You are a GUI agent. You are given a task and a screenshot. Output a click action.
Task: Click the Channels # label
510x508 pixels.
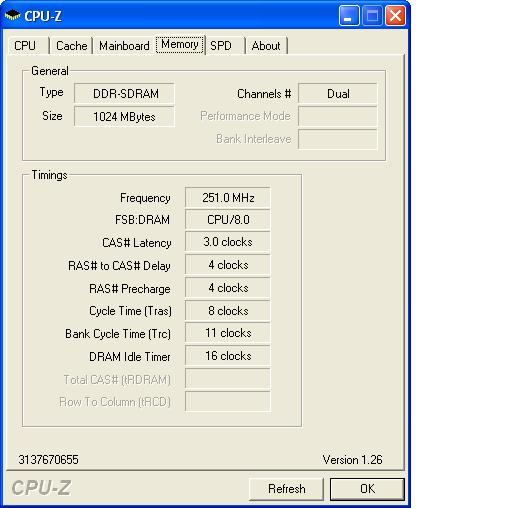click(264, 94)
